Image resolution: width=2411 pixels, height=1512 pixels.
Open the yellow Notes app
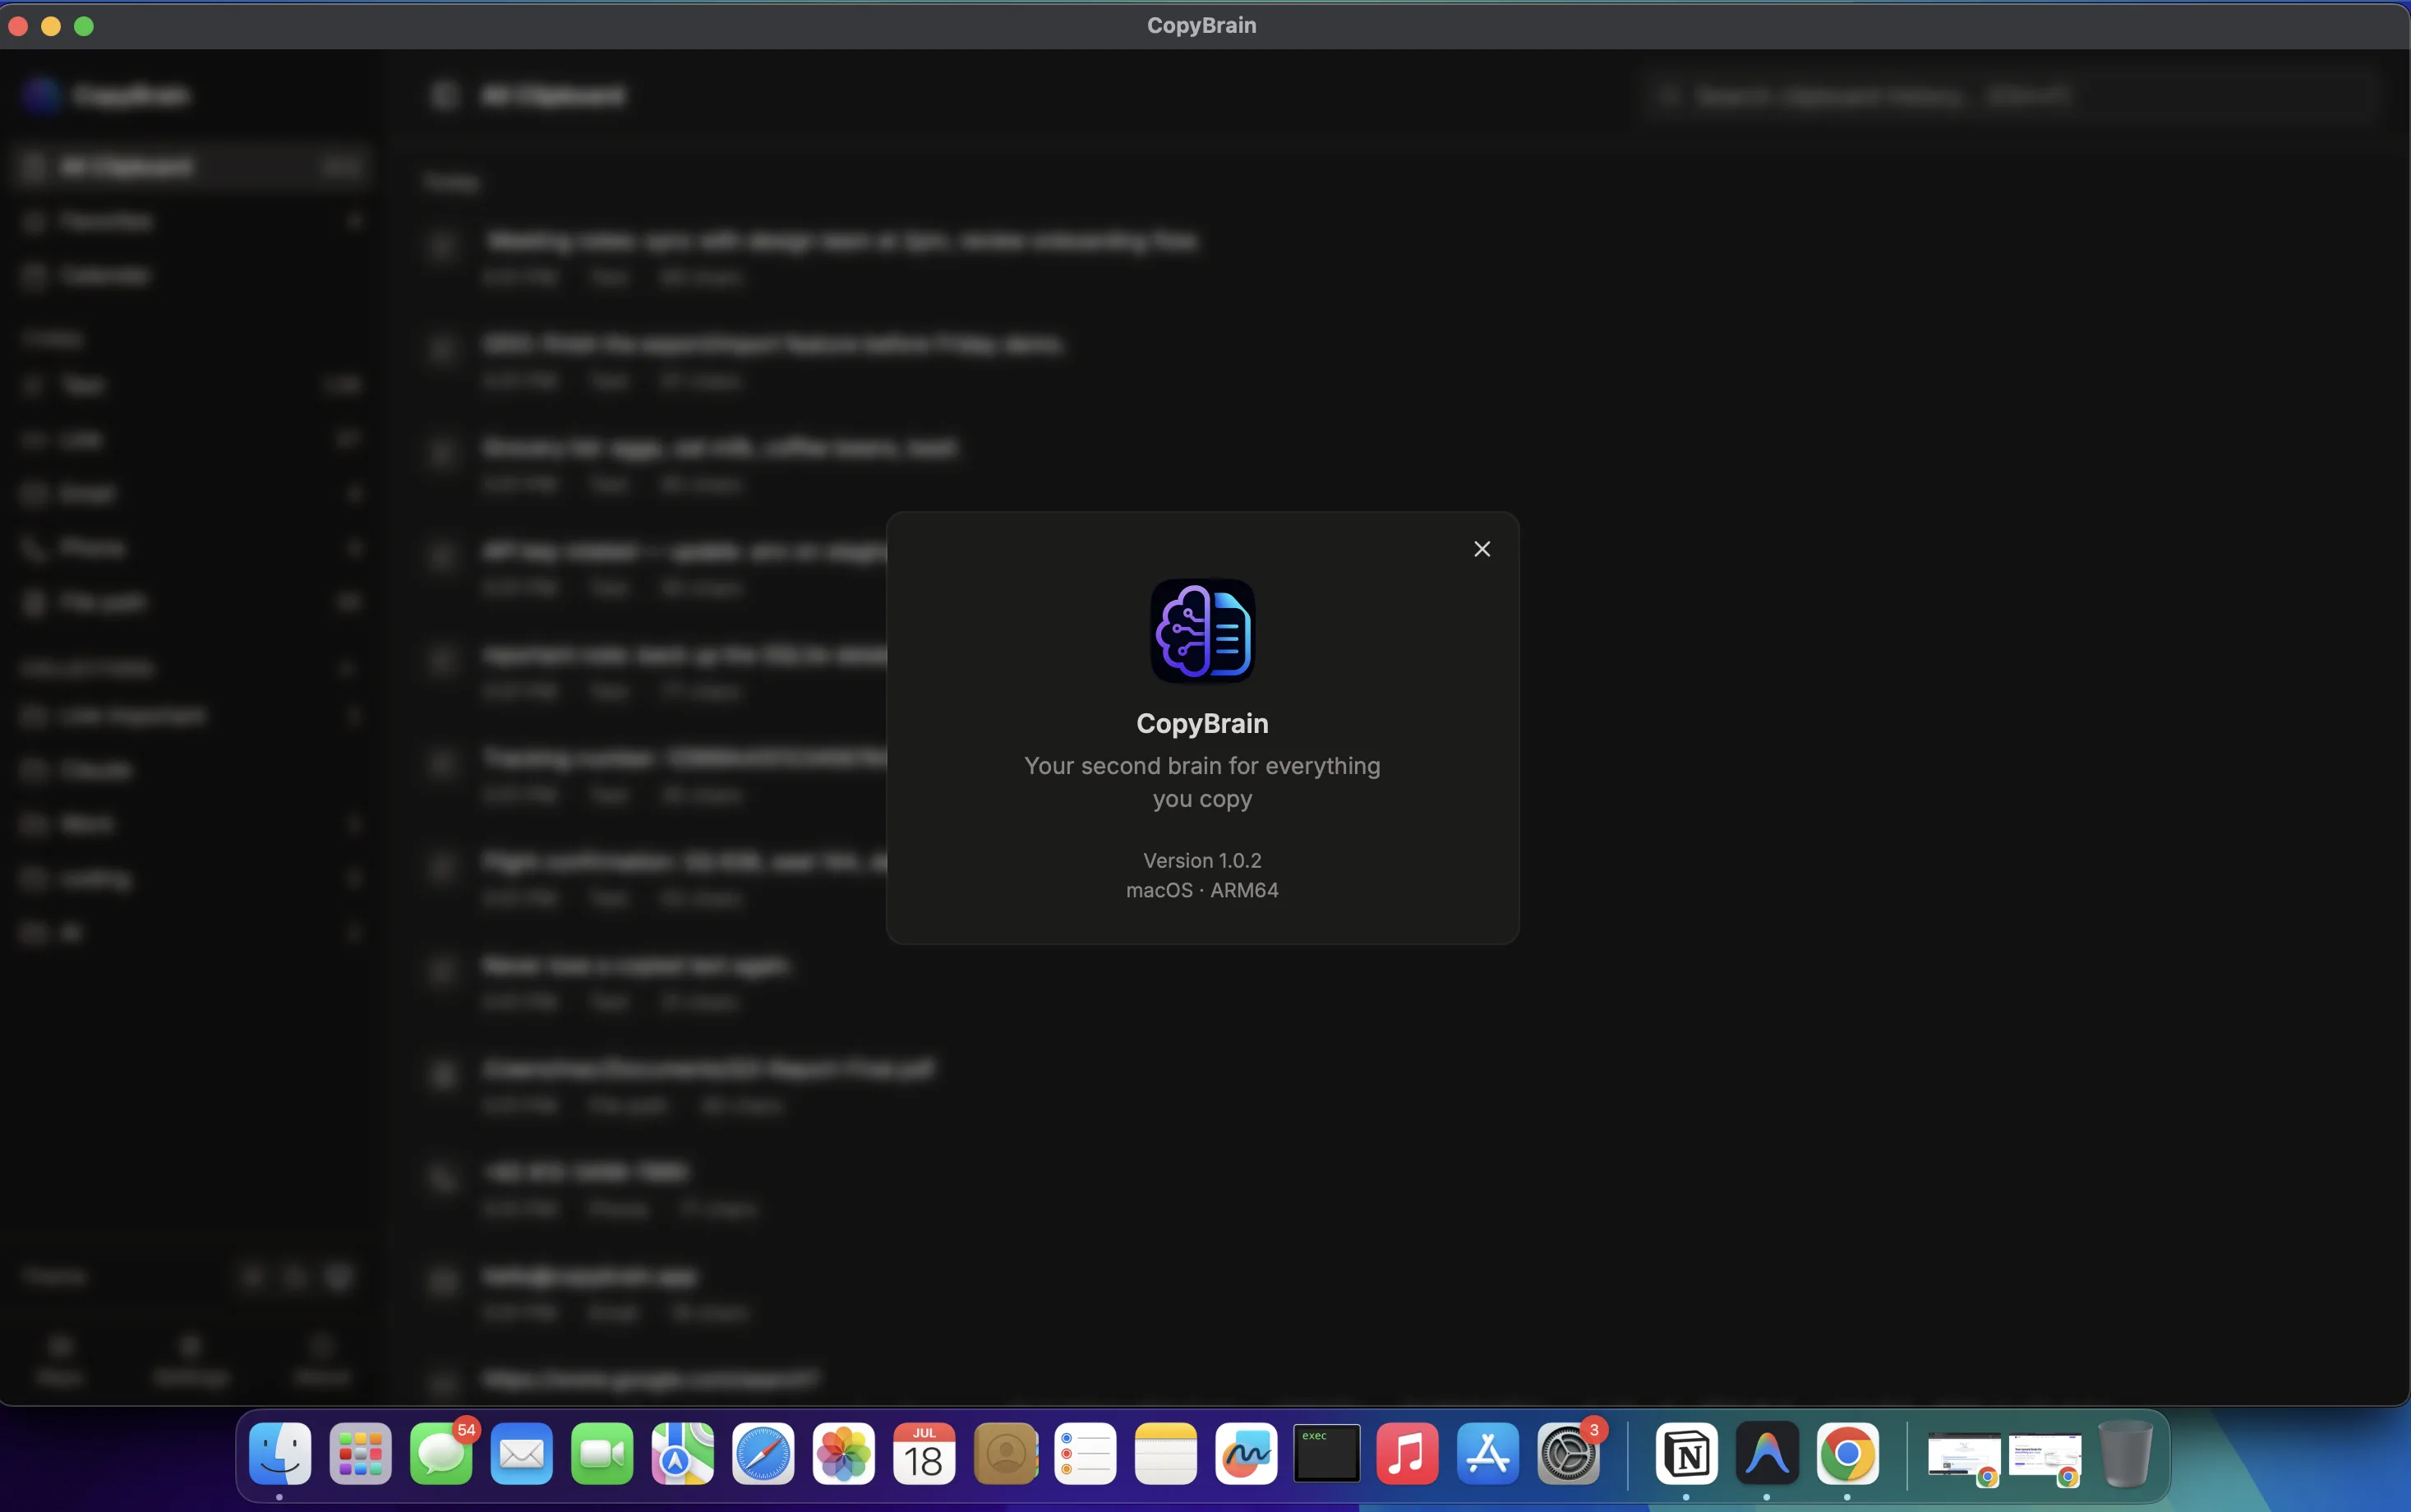point(1166,1454)
